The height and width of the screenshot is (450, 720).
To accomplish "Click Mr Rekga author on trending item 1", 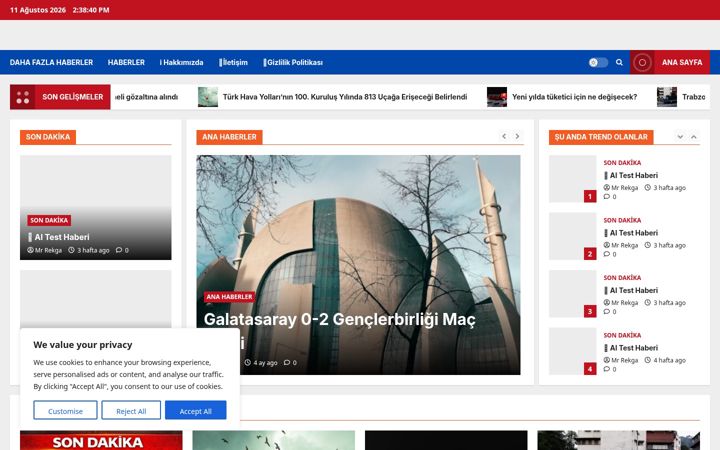I will (x=621, y=187).
